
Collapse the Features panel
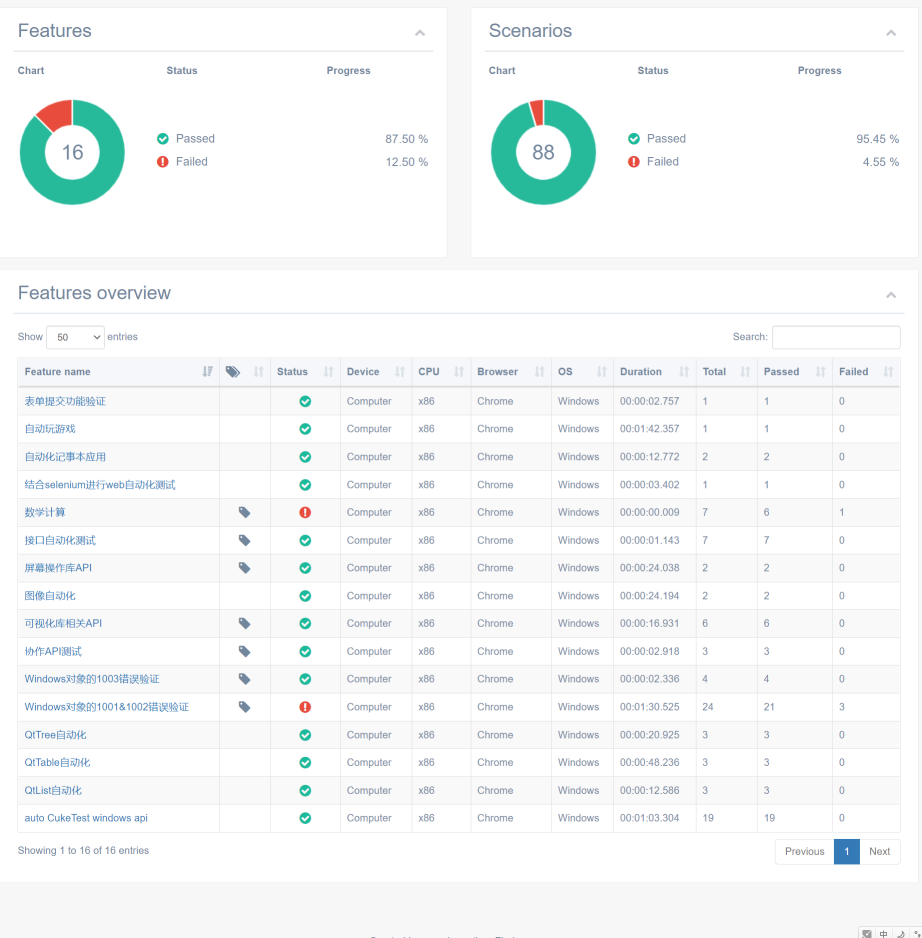(x=420, y=33)
